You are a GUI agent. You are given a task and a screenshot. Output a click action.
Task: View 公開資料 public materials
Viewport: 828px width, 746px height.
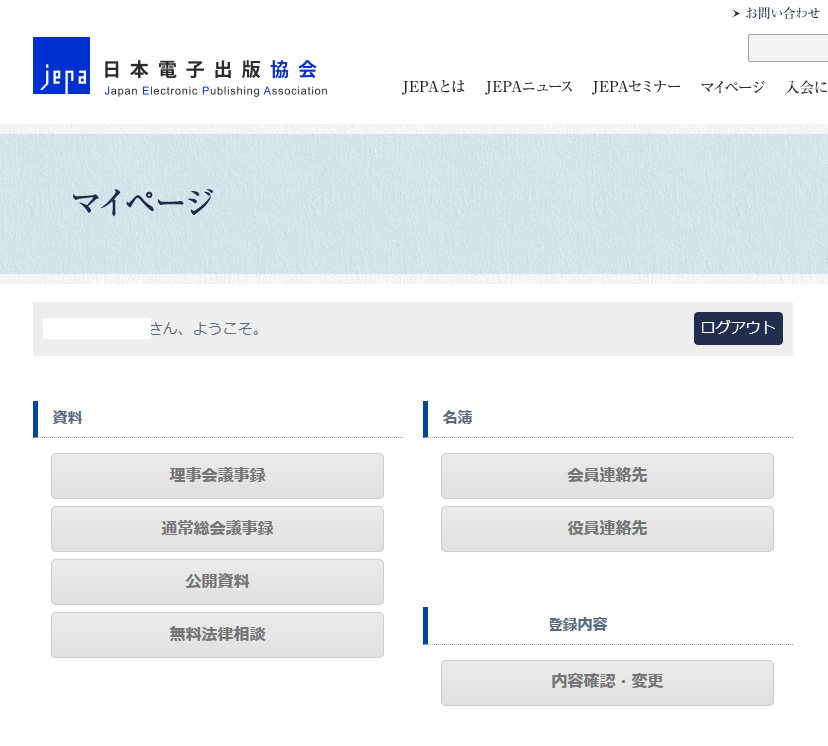click(217, 582)
